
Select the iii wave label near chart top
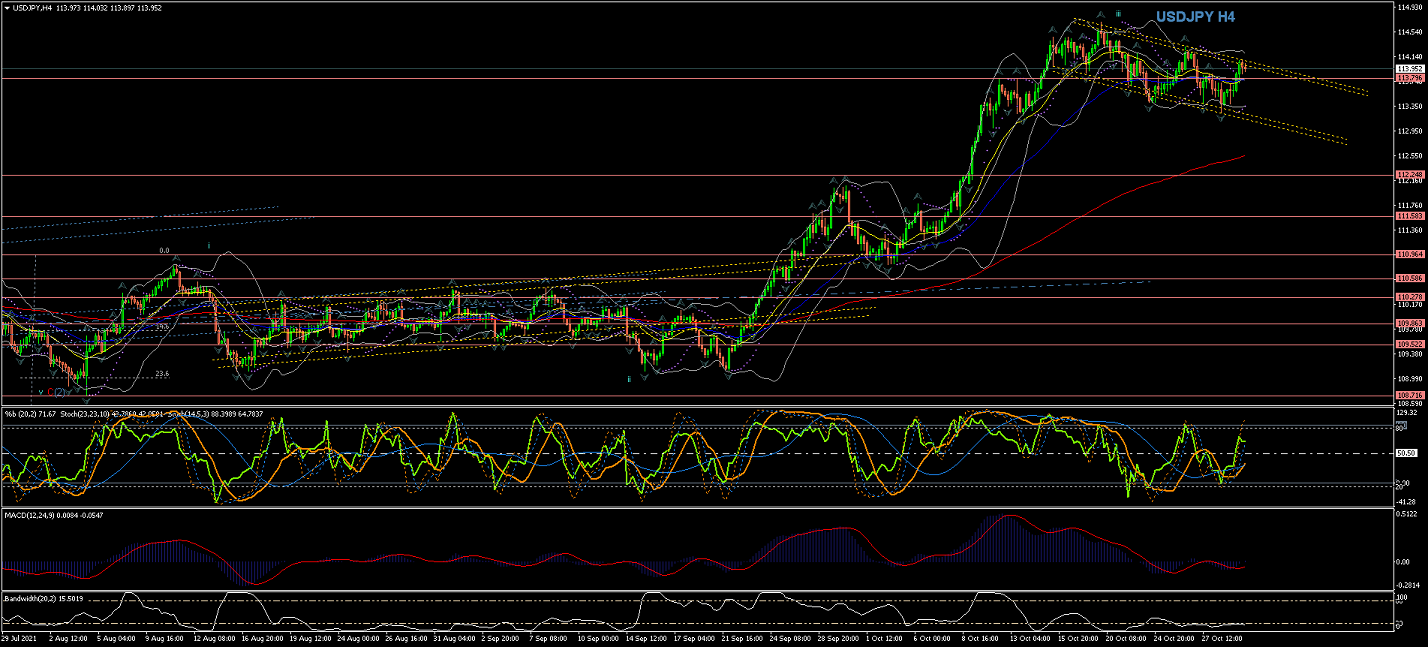tap(1118, 14)
